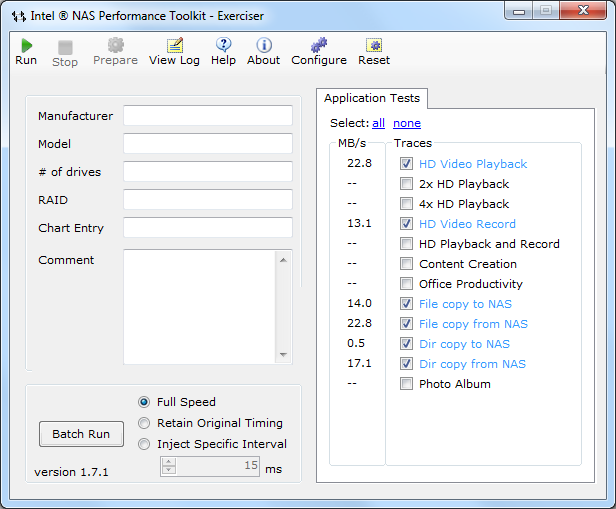Uncheck the HD Video Record trace

click(406, 223)
